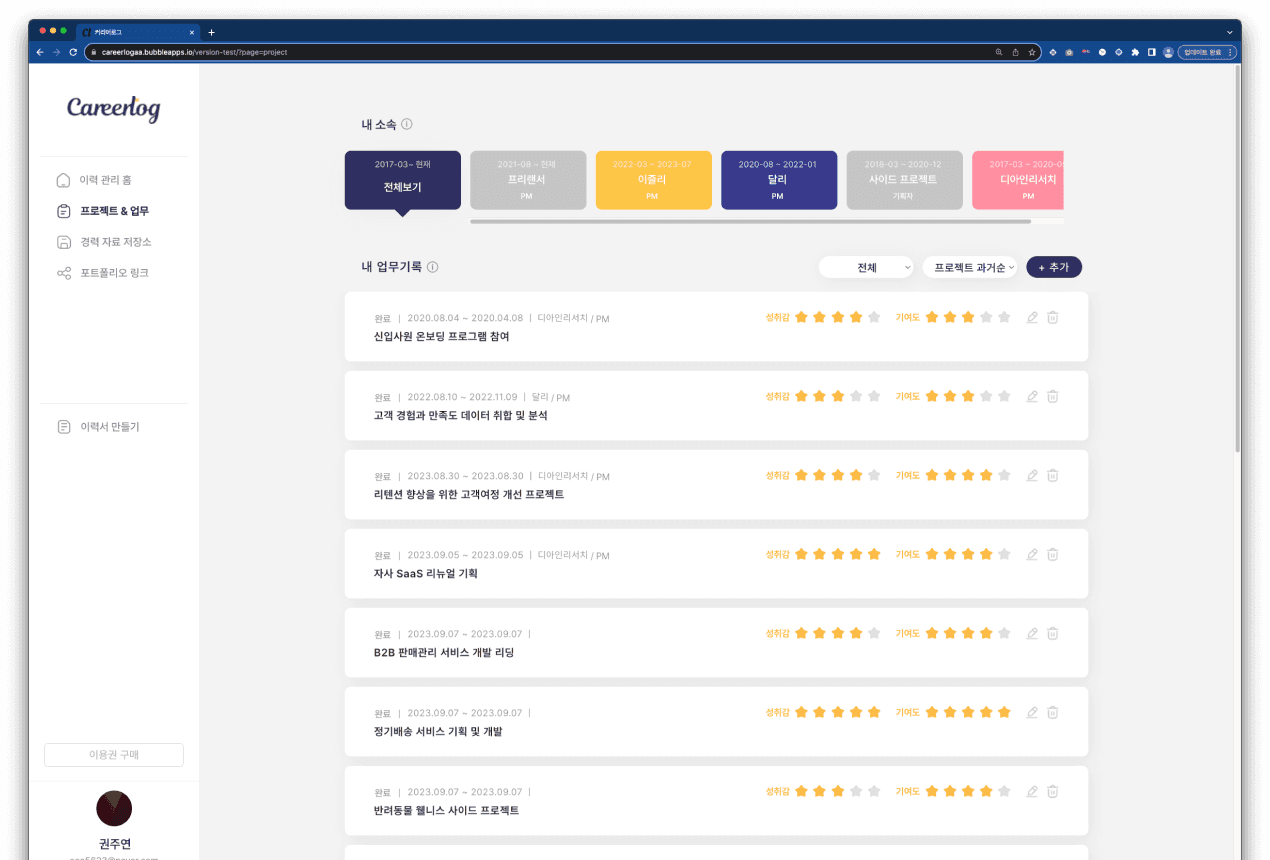Delete the 자사 SaaS 리뉴얼 기획 record
1270x860 pixels.
click(x=1053, y=554)
